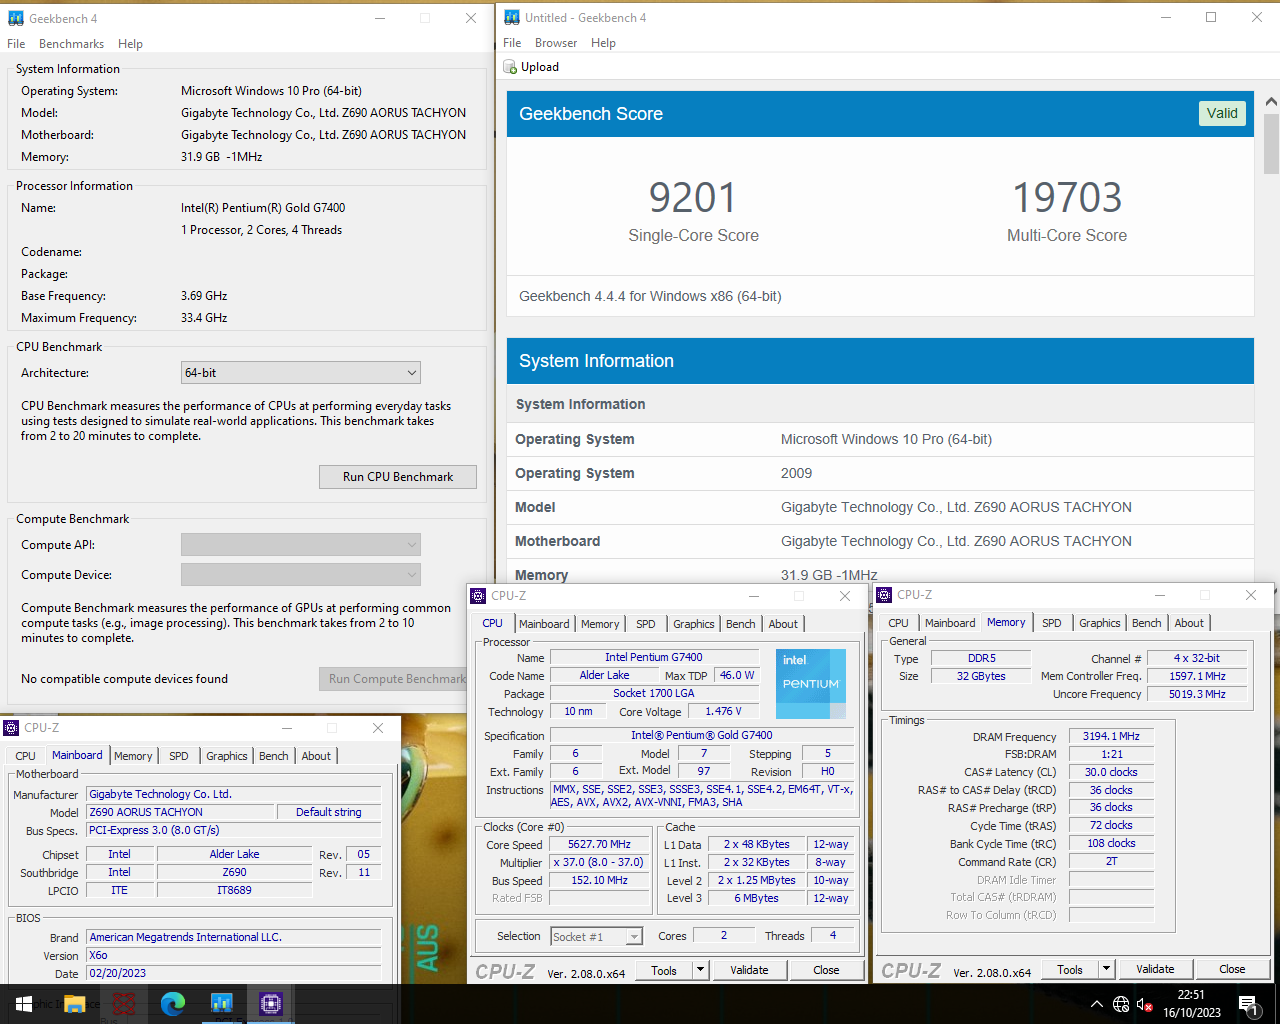
Task: Open Help menu in Untitled results window
Action: coord(603,43)
